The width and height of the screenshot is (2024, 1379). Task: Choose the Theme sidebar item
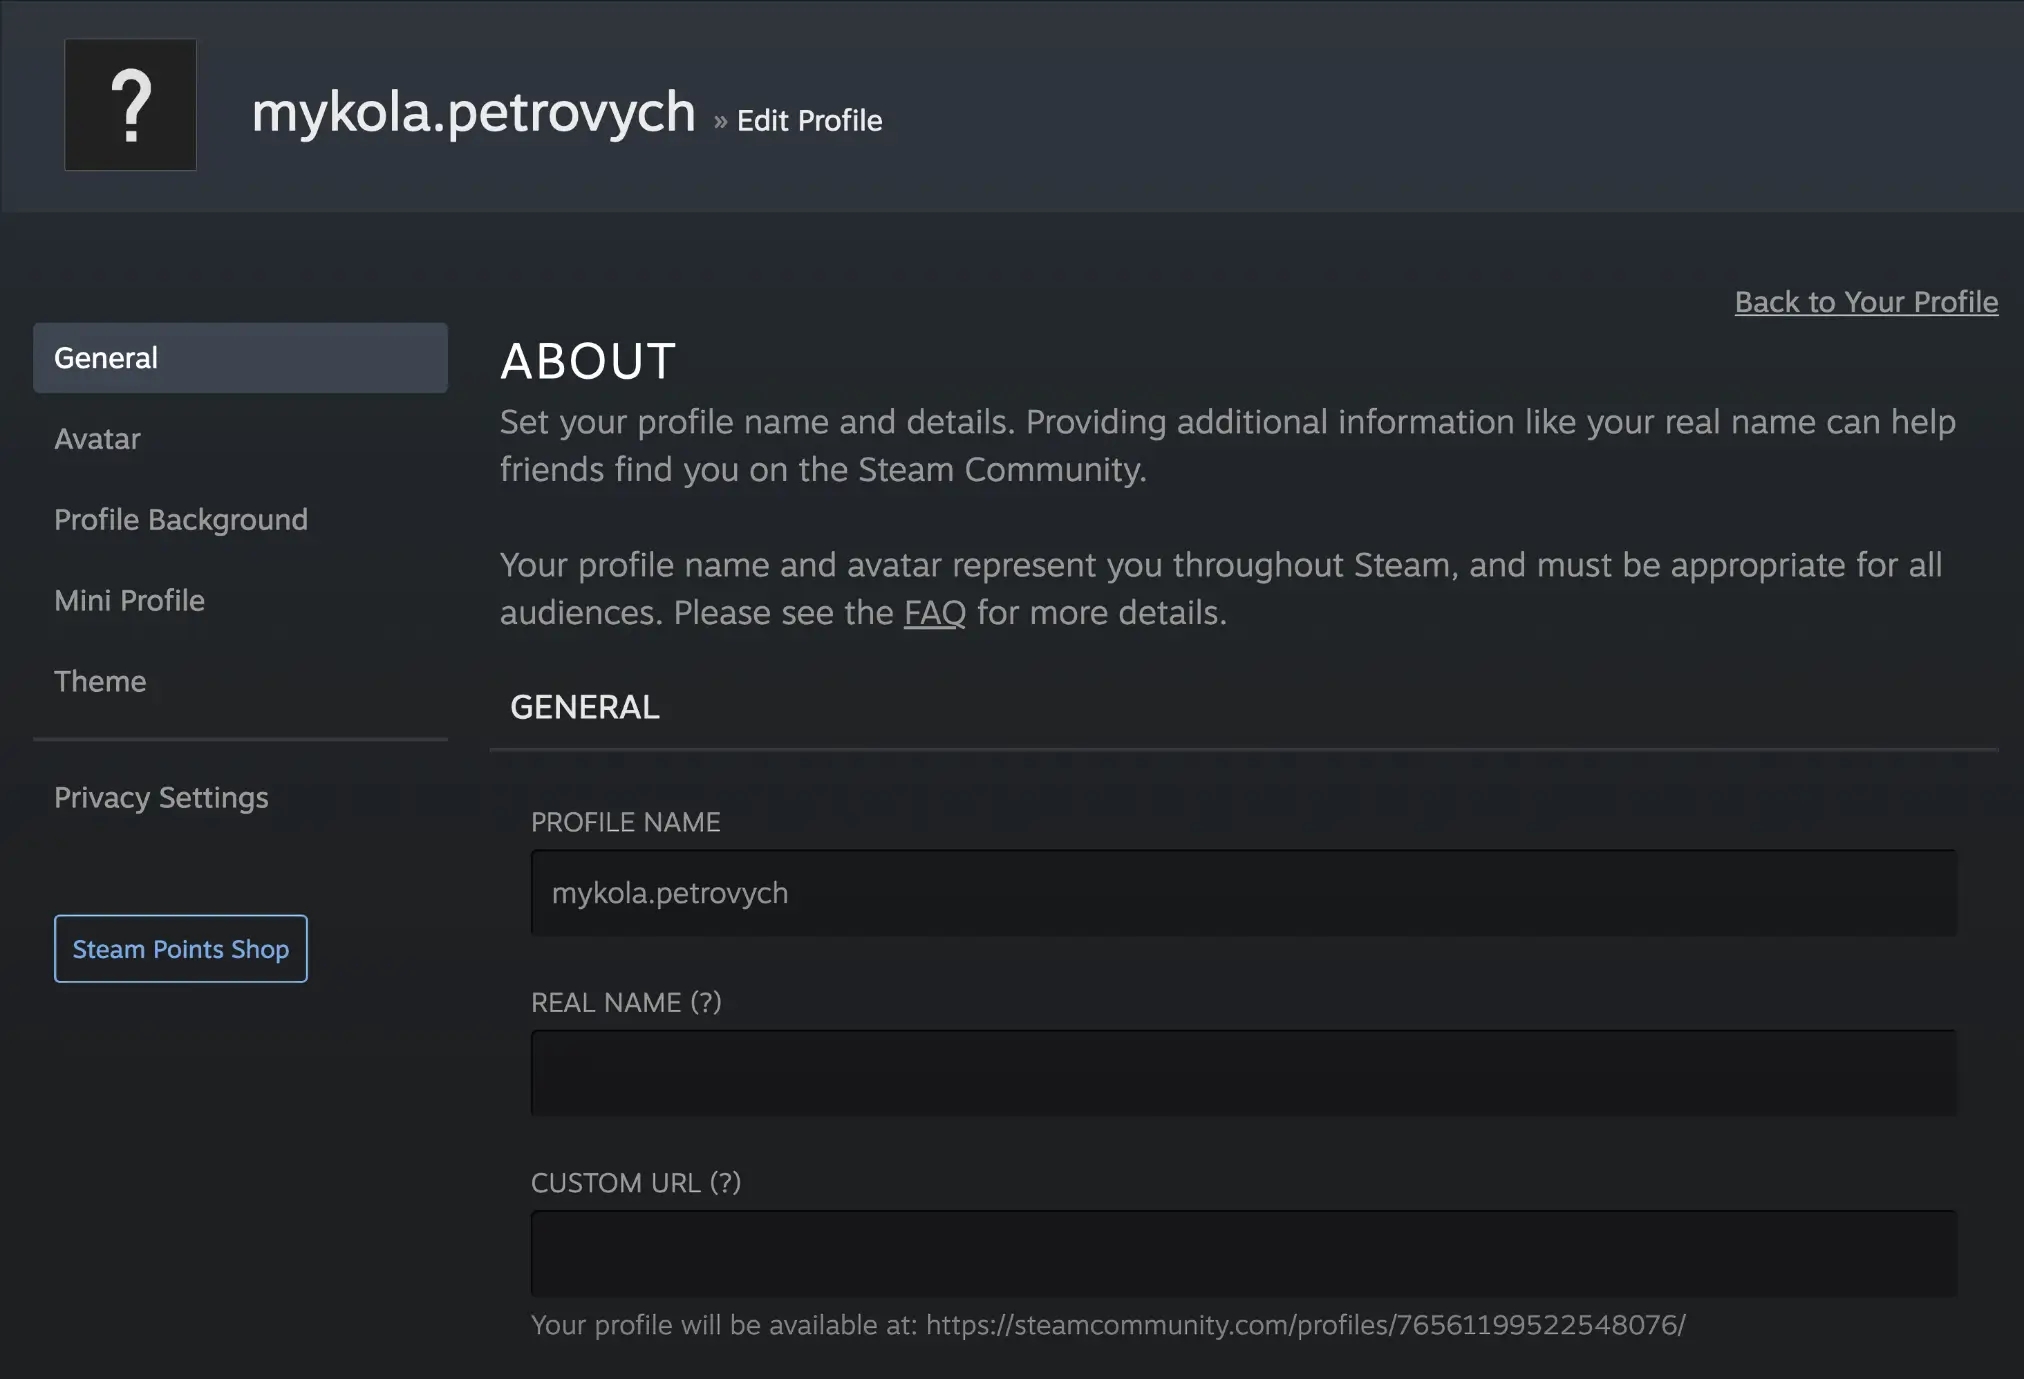click(100, 682)
